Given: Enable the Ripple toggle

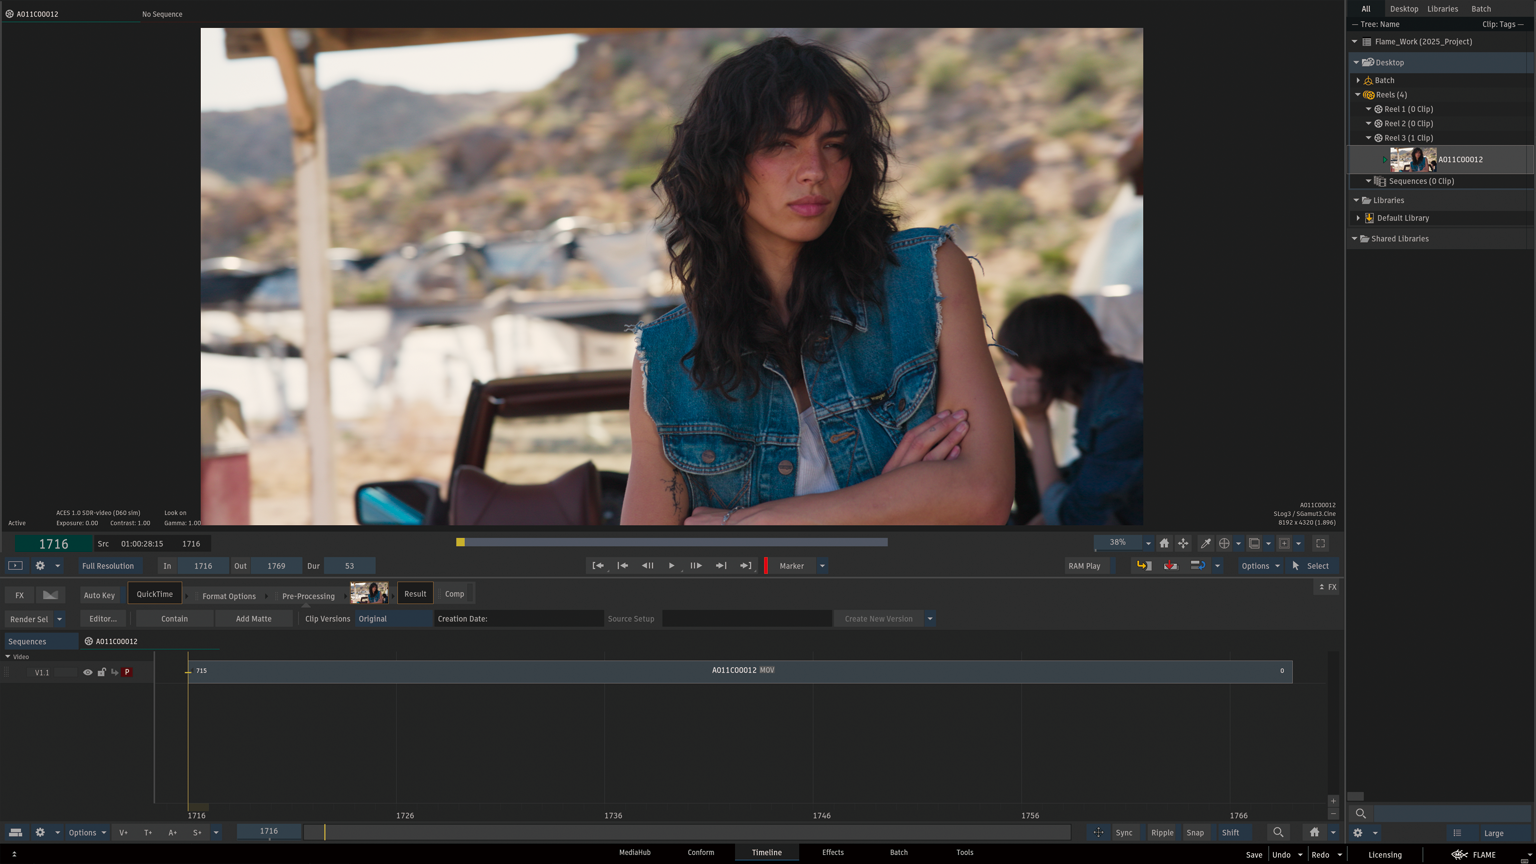Looking at the screenshot, I should (1162, 832).
